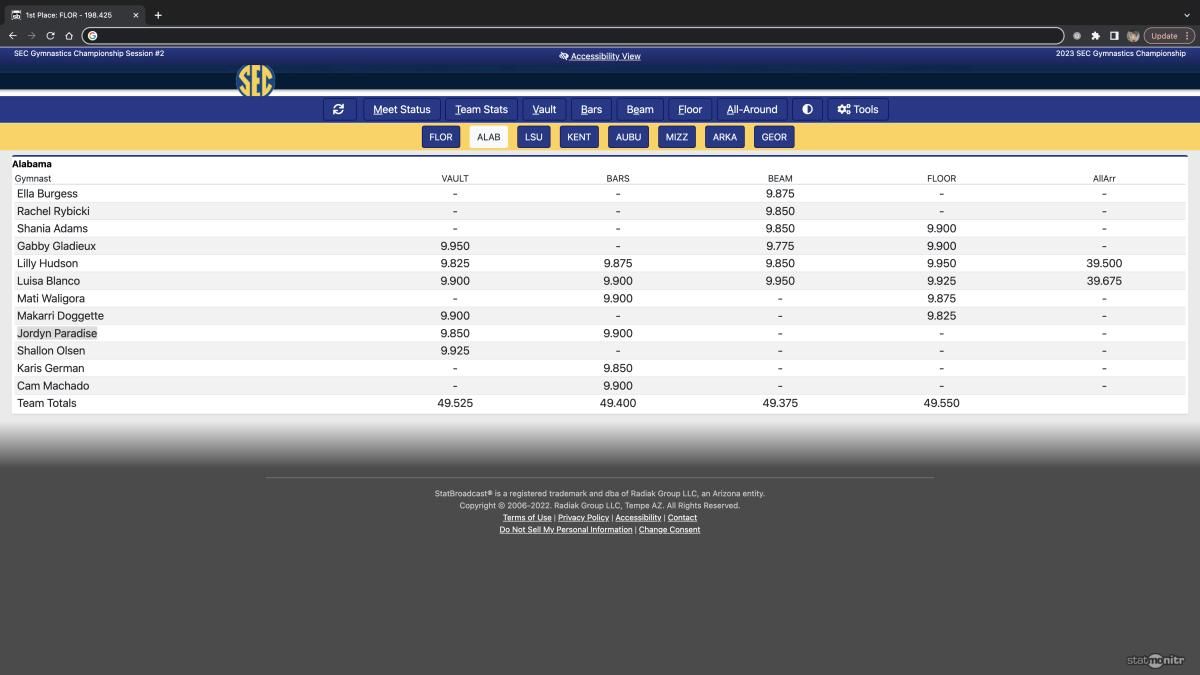1200x675 pixels.
Task: Select the FLOR team tab
Action: [441, 137]
